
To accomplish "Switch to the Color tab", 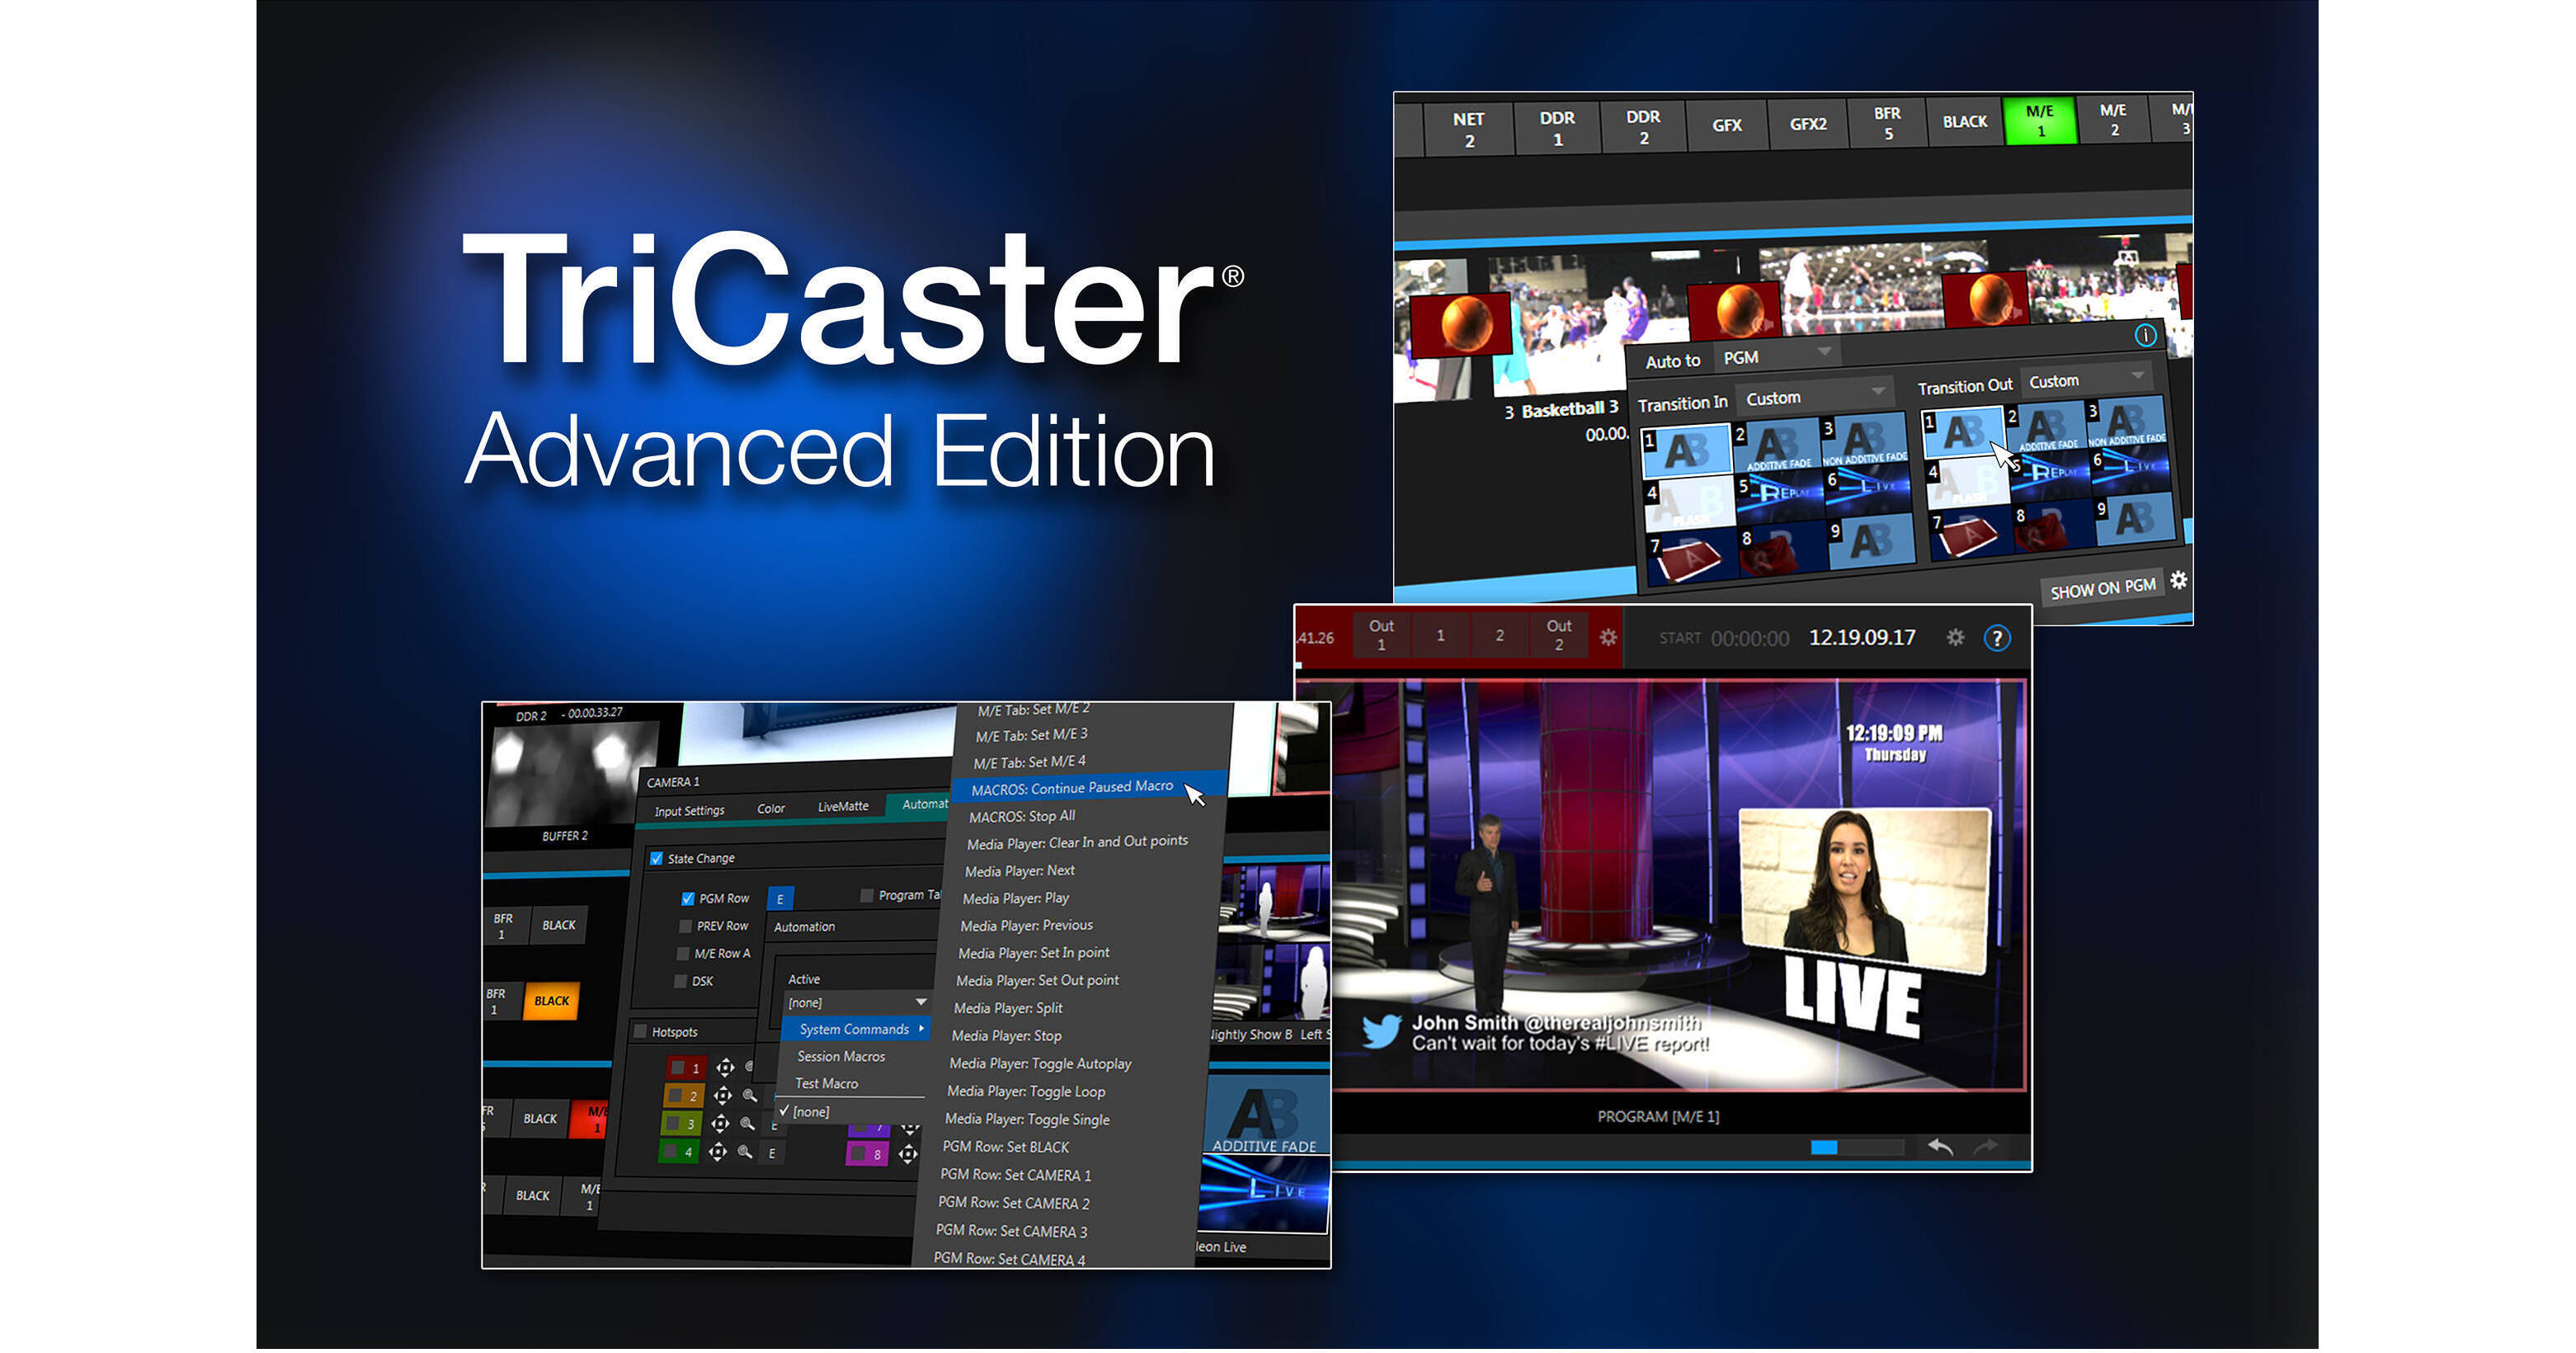I will click(770, 808).
